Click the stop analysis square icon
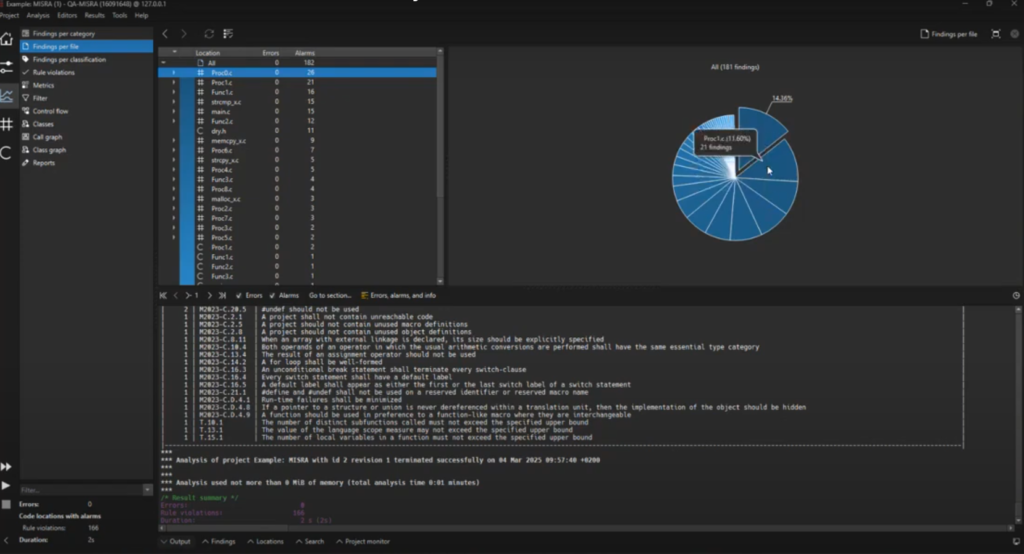 tap(6, 504)
